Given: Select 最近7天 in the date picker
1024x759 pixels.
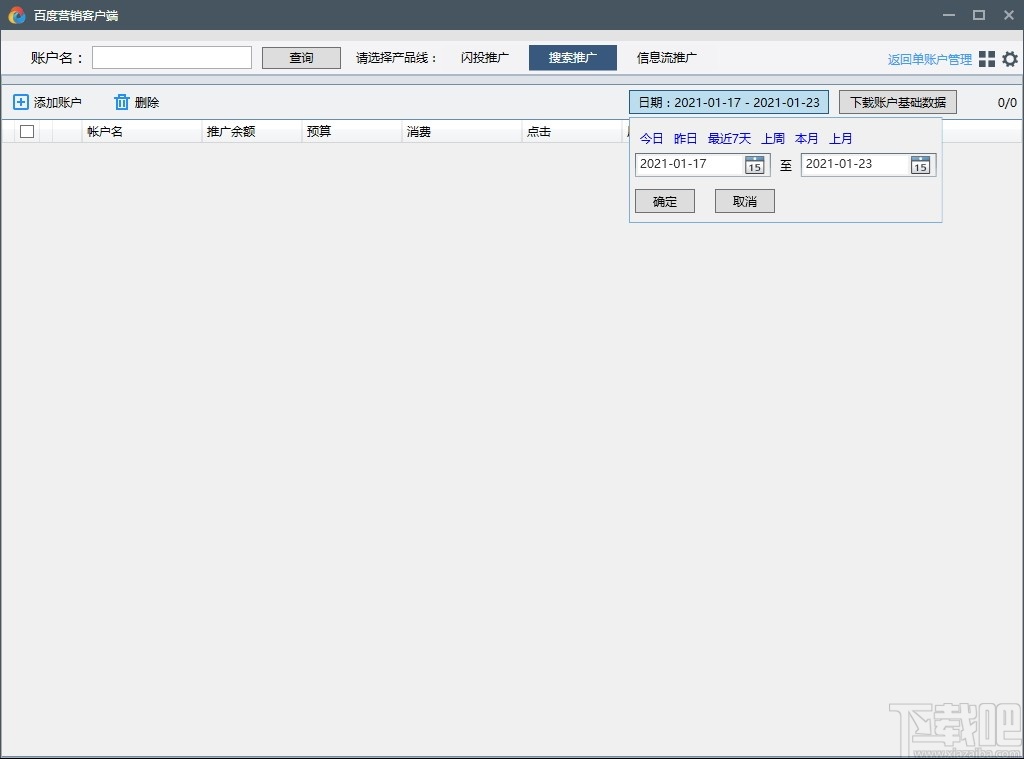Looking at the screenshot, I should pyautogui.click(x=729, y=138).
